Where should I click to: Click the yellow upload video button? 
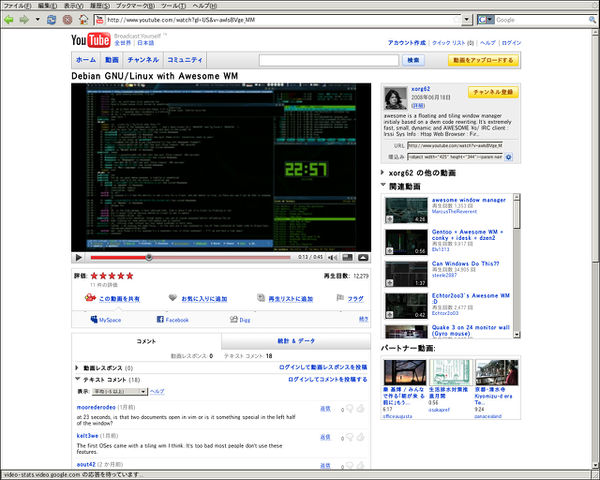(483, 60)
